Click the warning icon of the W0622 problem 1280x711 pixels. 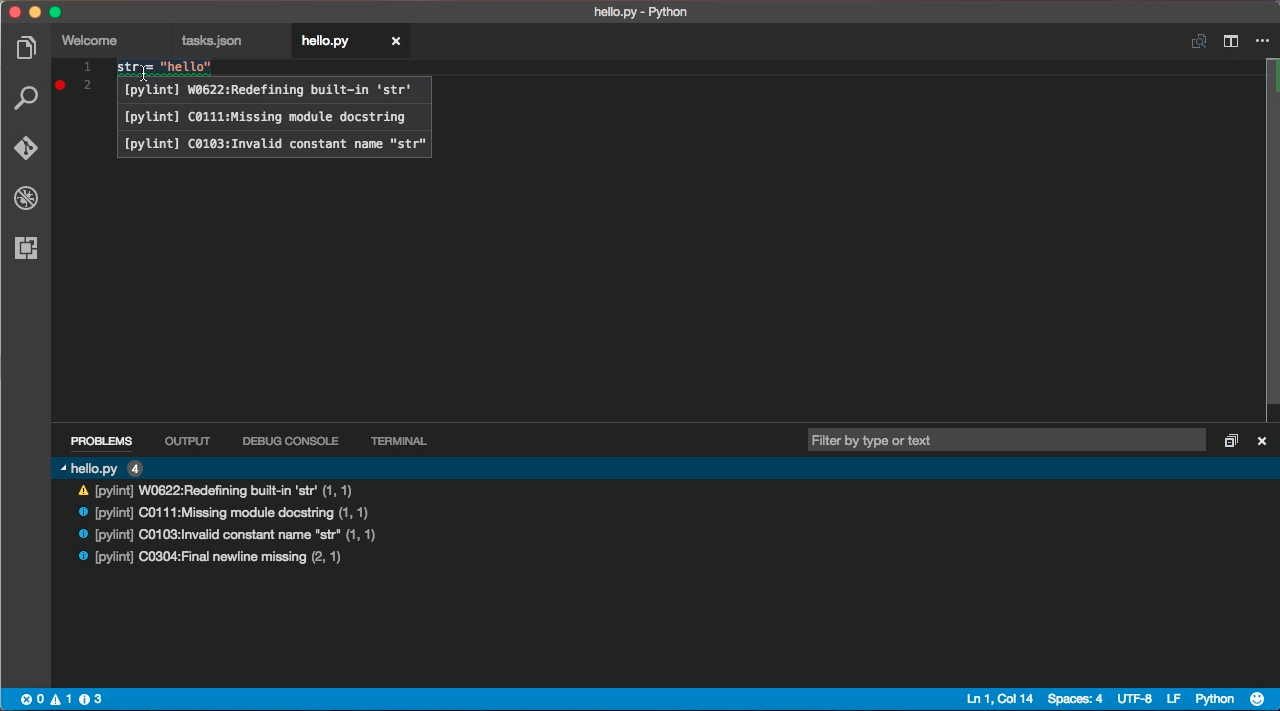(84, 491)
